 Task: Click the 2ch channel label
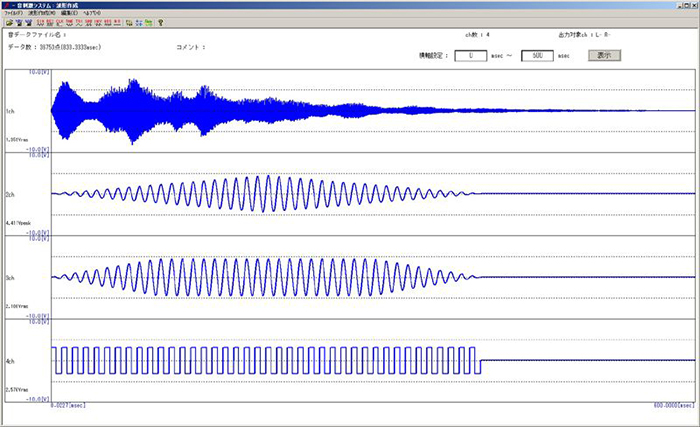click(10, 195)
